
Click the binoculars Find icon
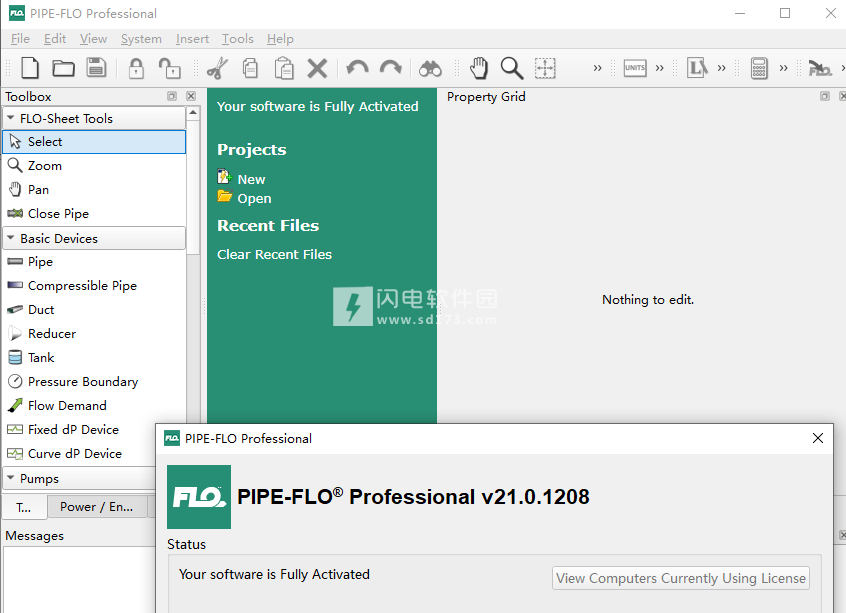pyautogui.click(x=431, y=69)
